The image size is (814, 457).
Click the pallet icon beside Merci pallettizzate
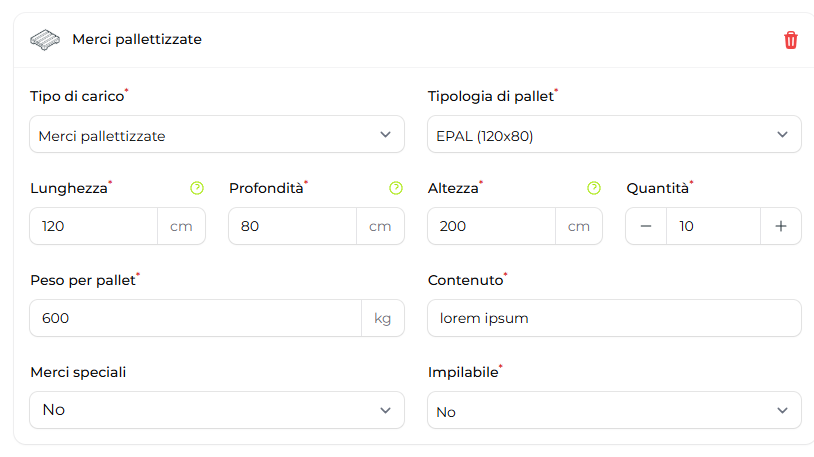(45, 40)
